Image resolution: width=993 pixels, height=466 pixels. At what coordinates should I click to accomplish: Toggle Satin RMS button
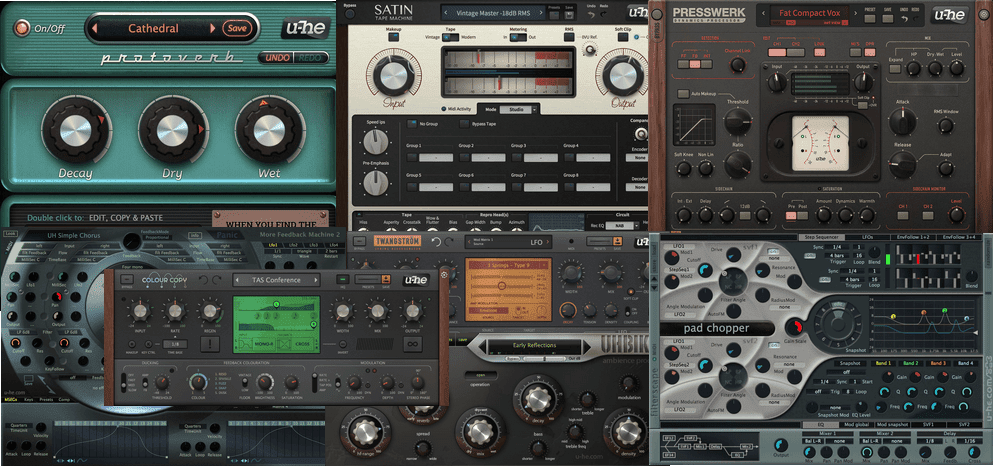[x=569, y=37]
